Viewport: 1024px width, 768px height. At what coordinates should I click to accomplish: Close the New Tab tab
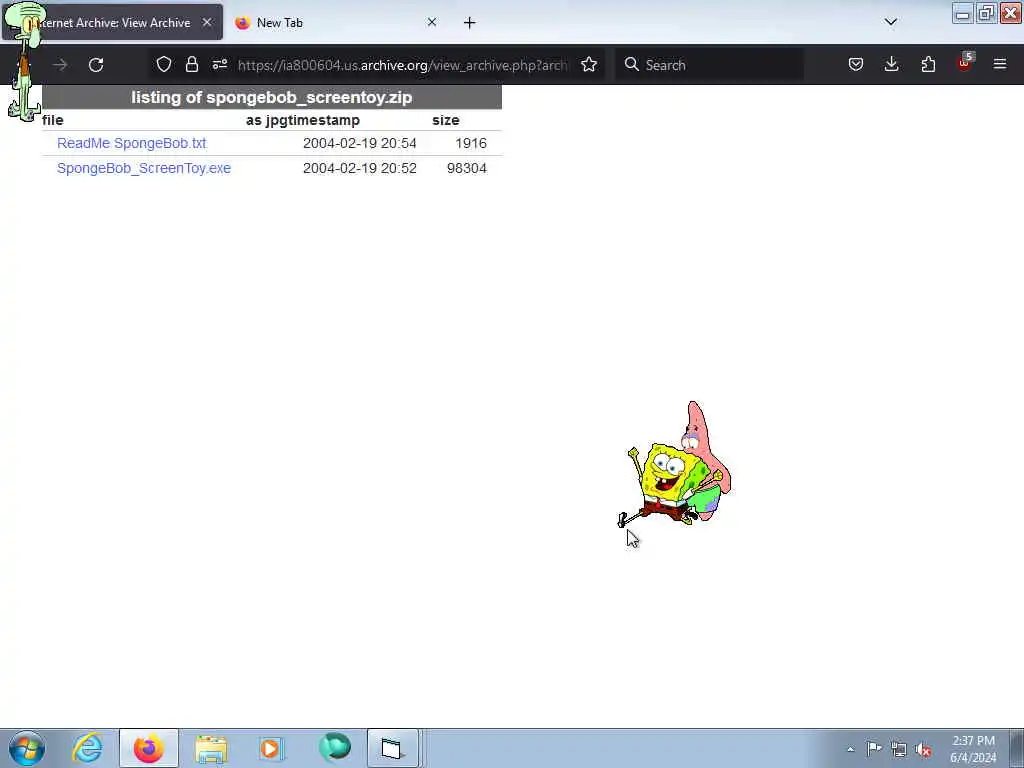pyautogui.click(x=432, y=22)
